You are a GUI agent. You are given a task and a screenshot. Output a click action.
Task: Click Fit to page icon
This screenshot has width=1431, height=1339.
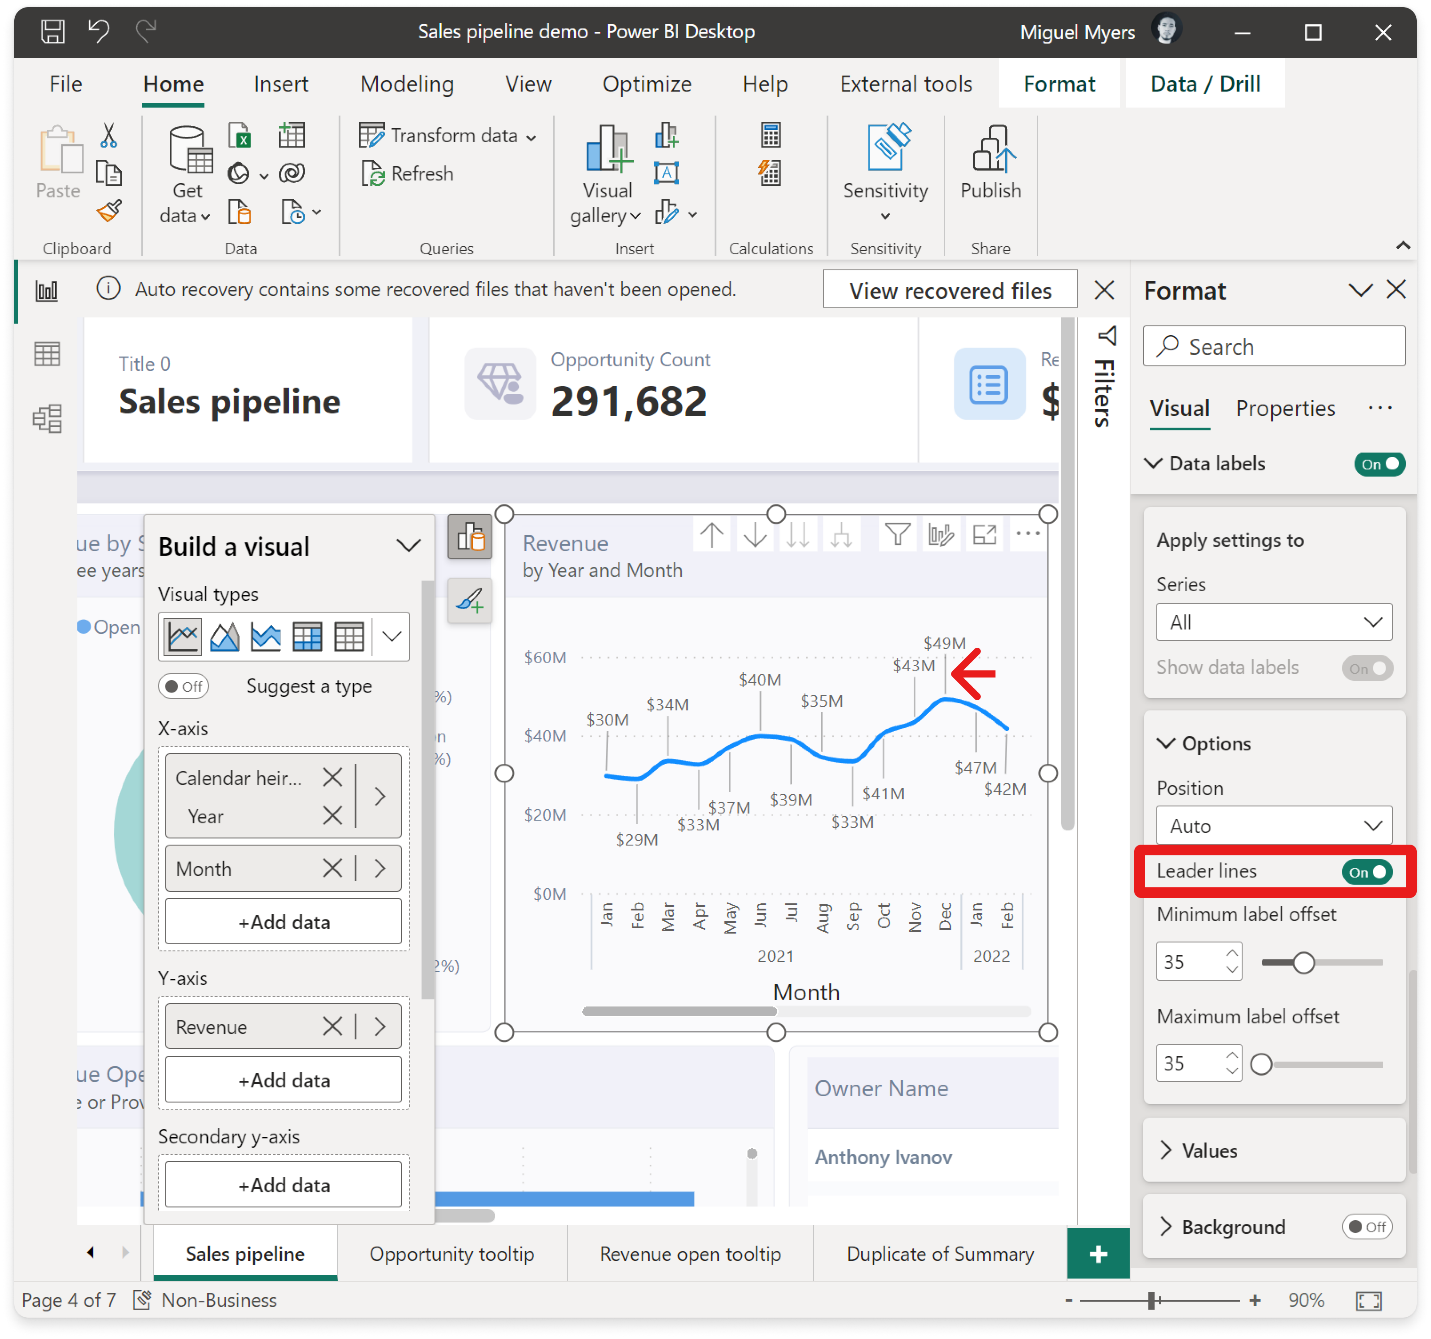tap(1369, 1300)
